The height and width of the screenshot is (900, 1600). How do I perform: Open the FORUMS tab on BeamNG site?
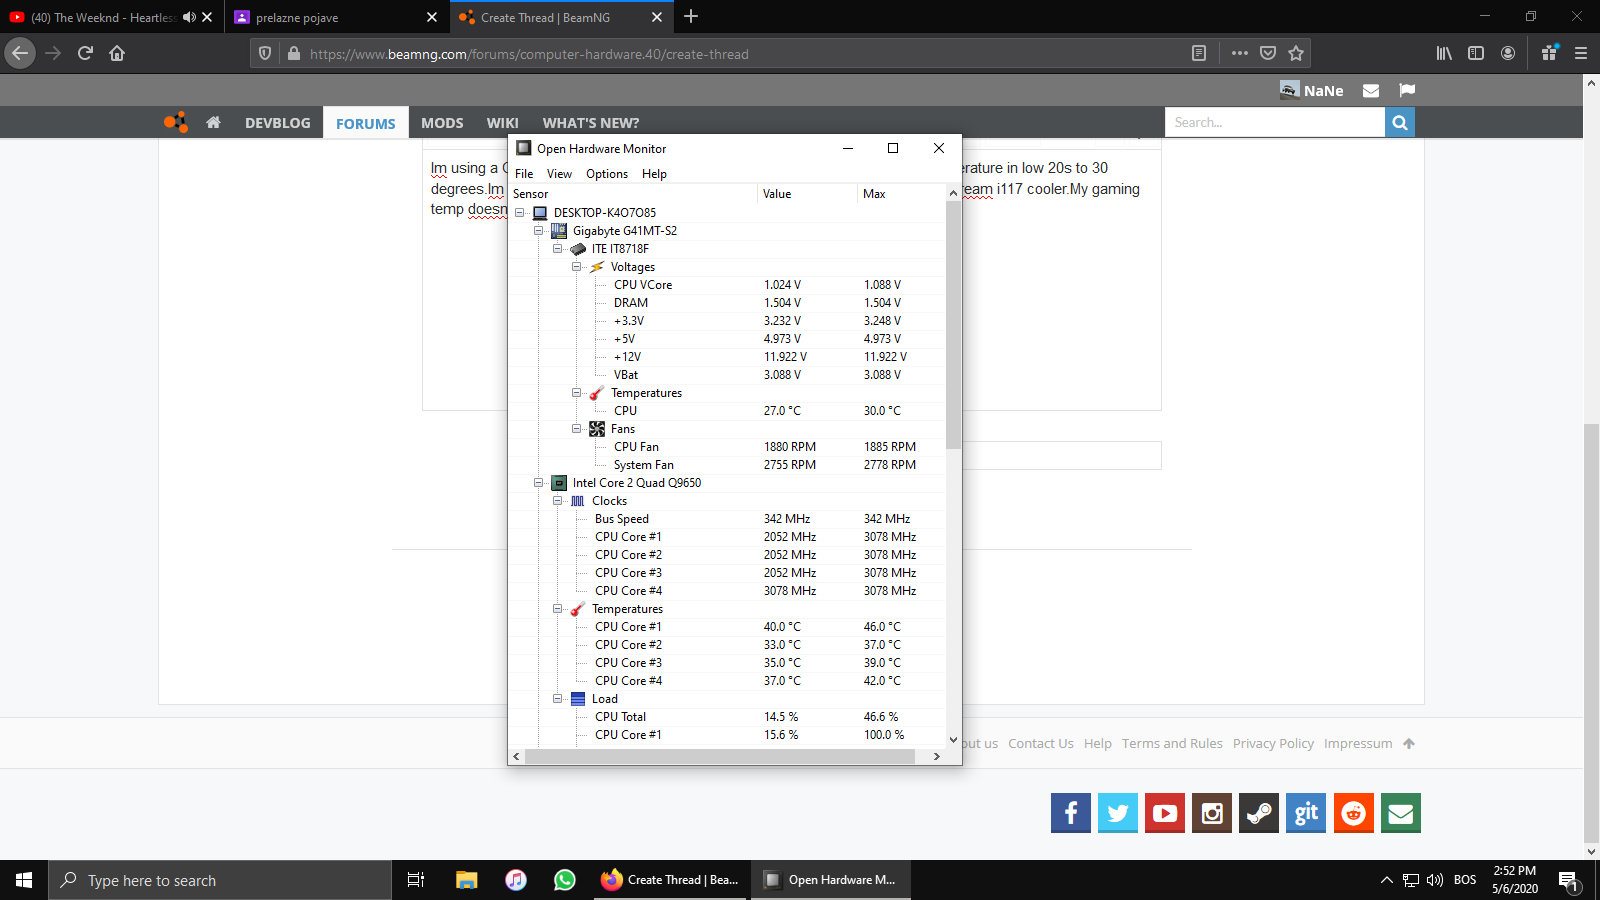[x=366, y=124]
